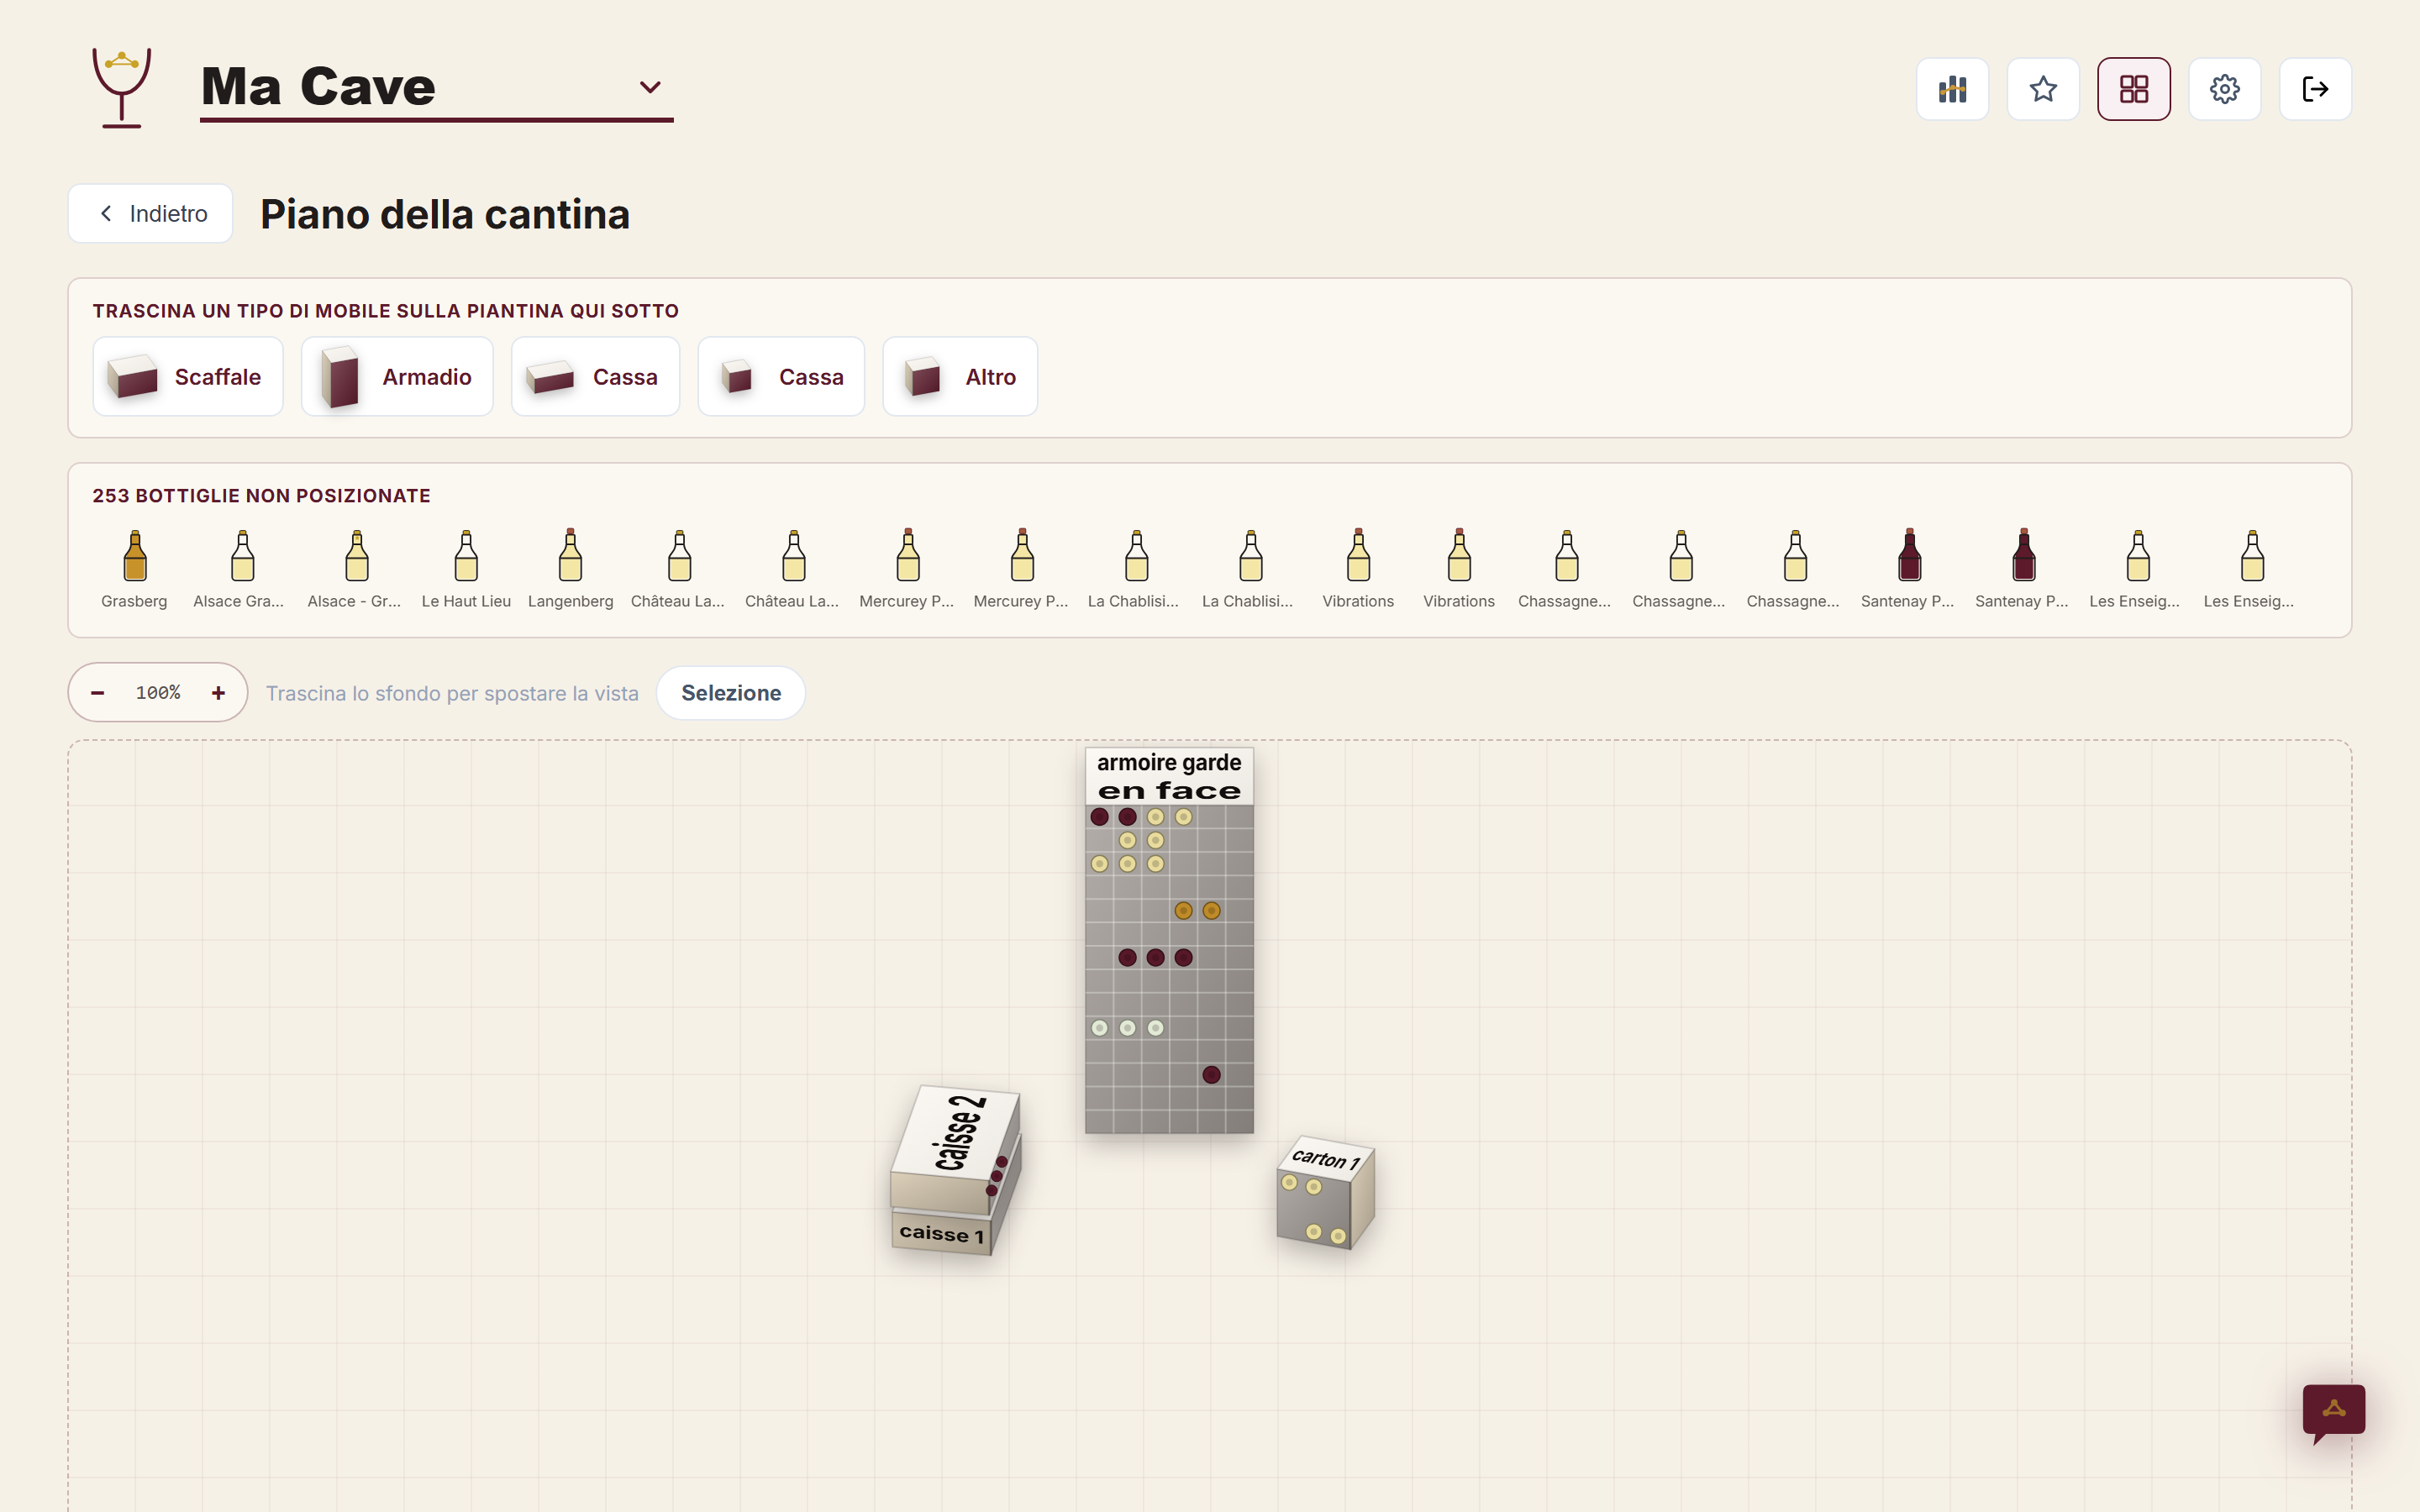This screenshot has height=1512, width=2420.
Task: Click the Langenberg bottle
Action: 571,568
